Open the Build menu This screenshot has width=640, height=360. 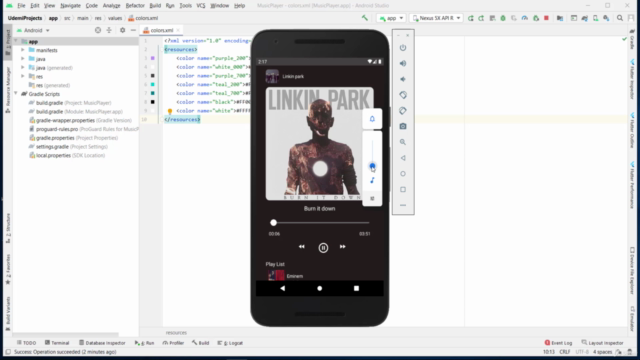[155, 6]
